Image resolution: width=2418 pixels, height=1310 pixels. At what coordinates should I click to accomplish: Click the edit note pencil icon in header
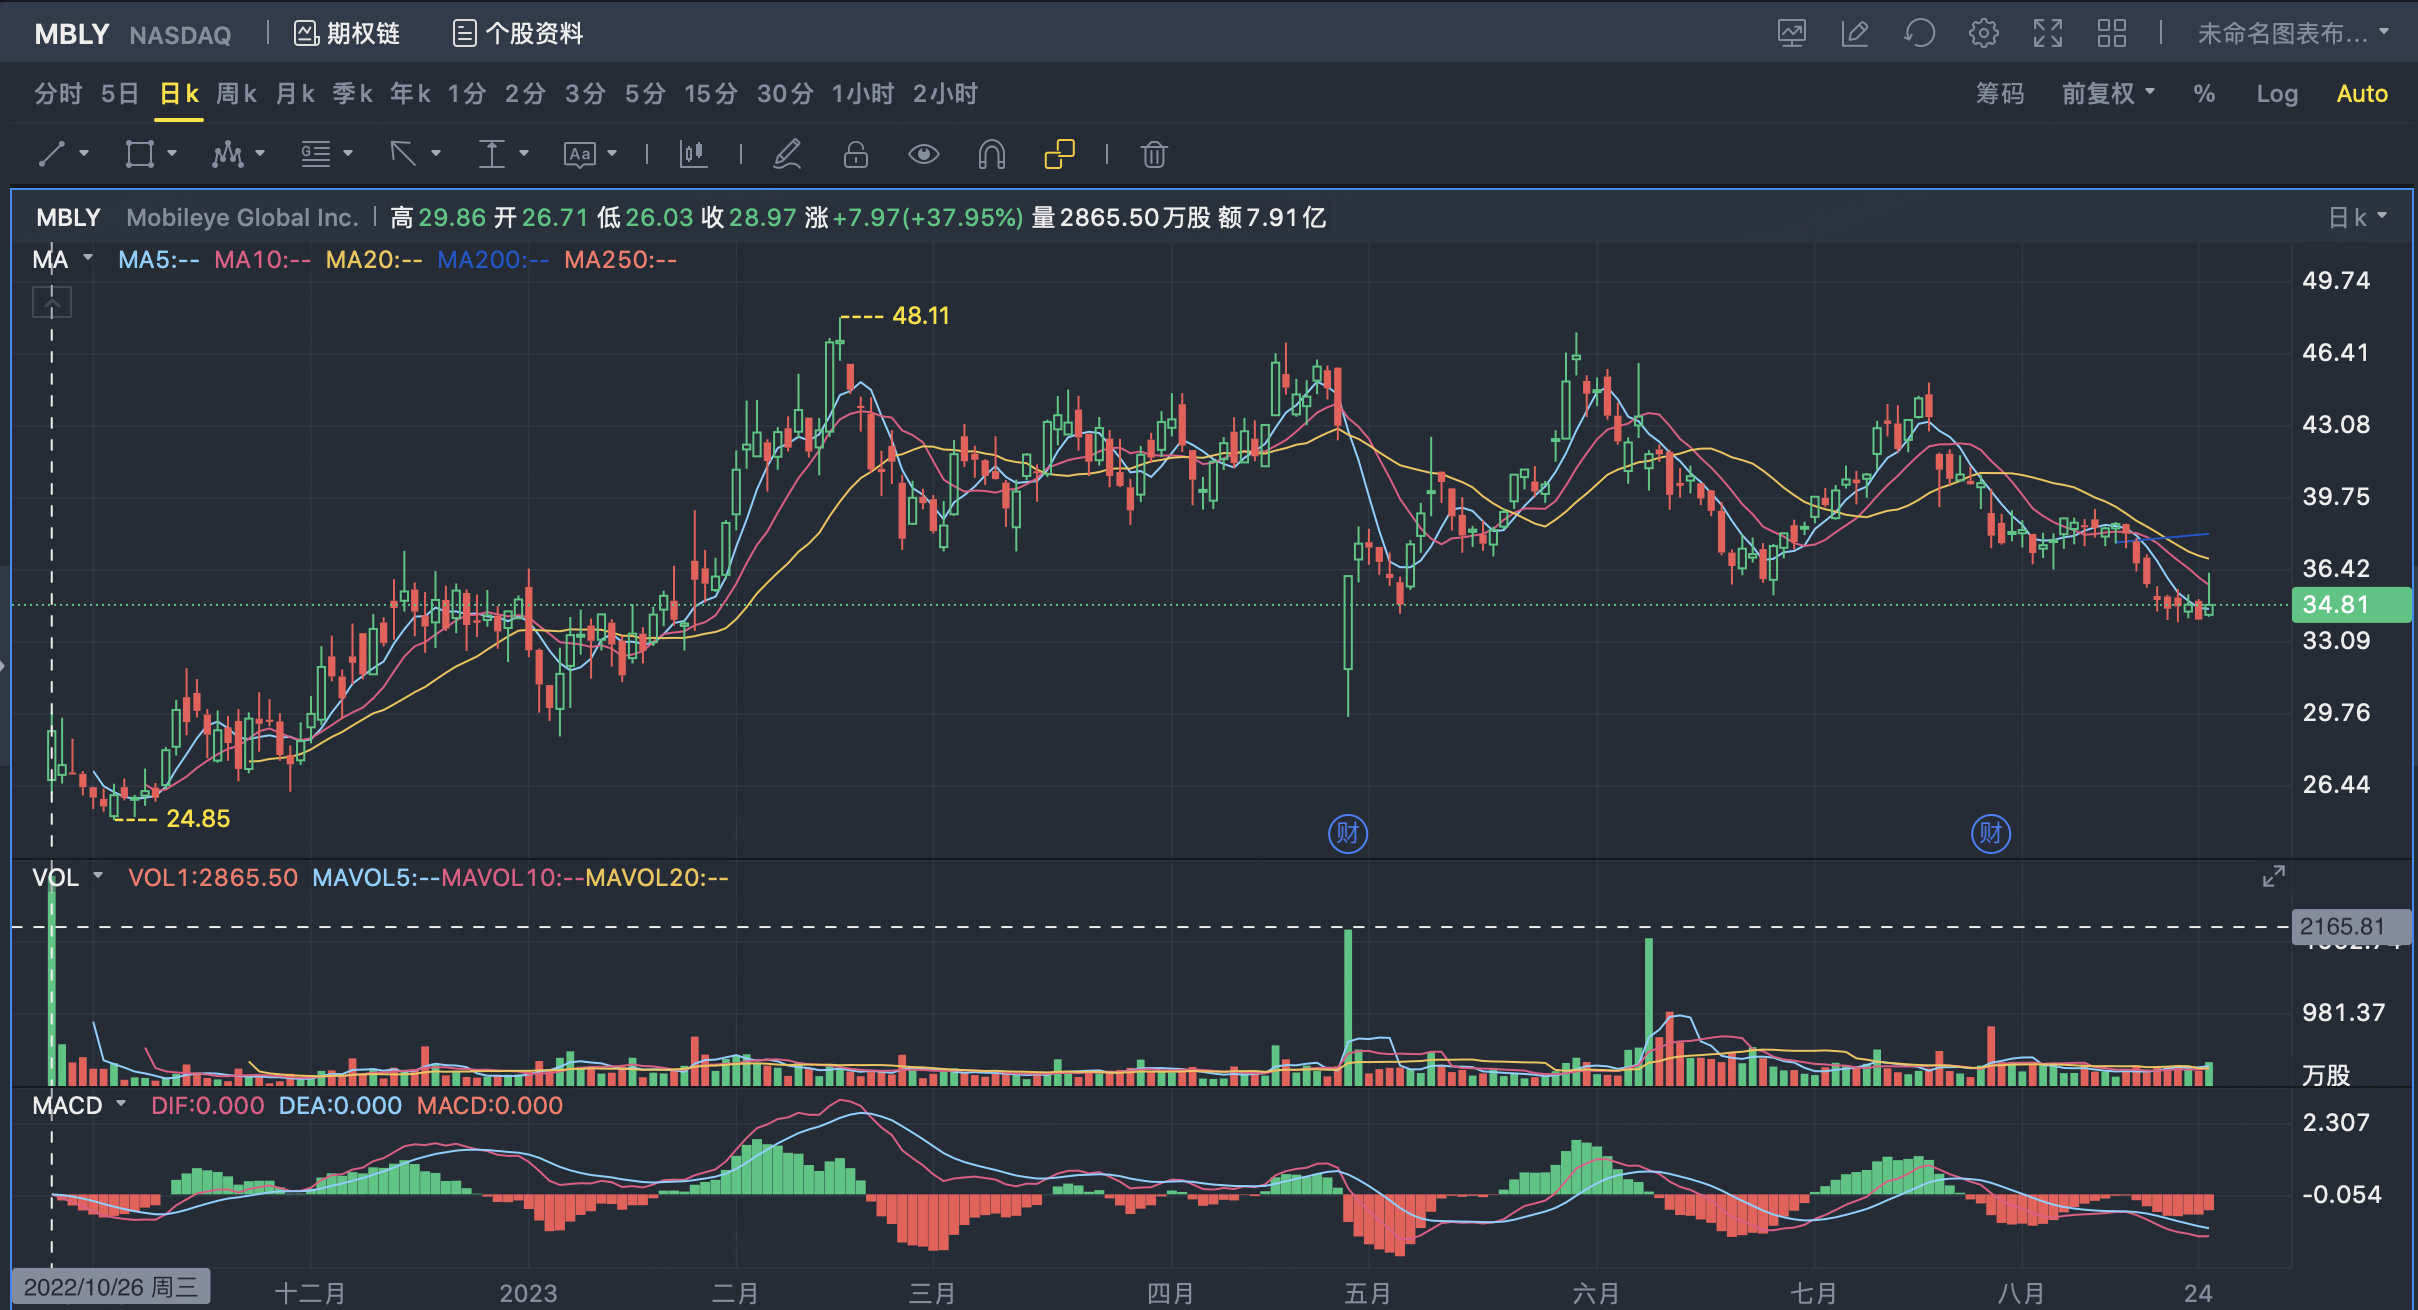coord(1855,34)
